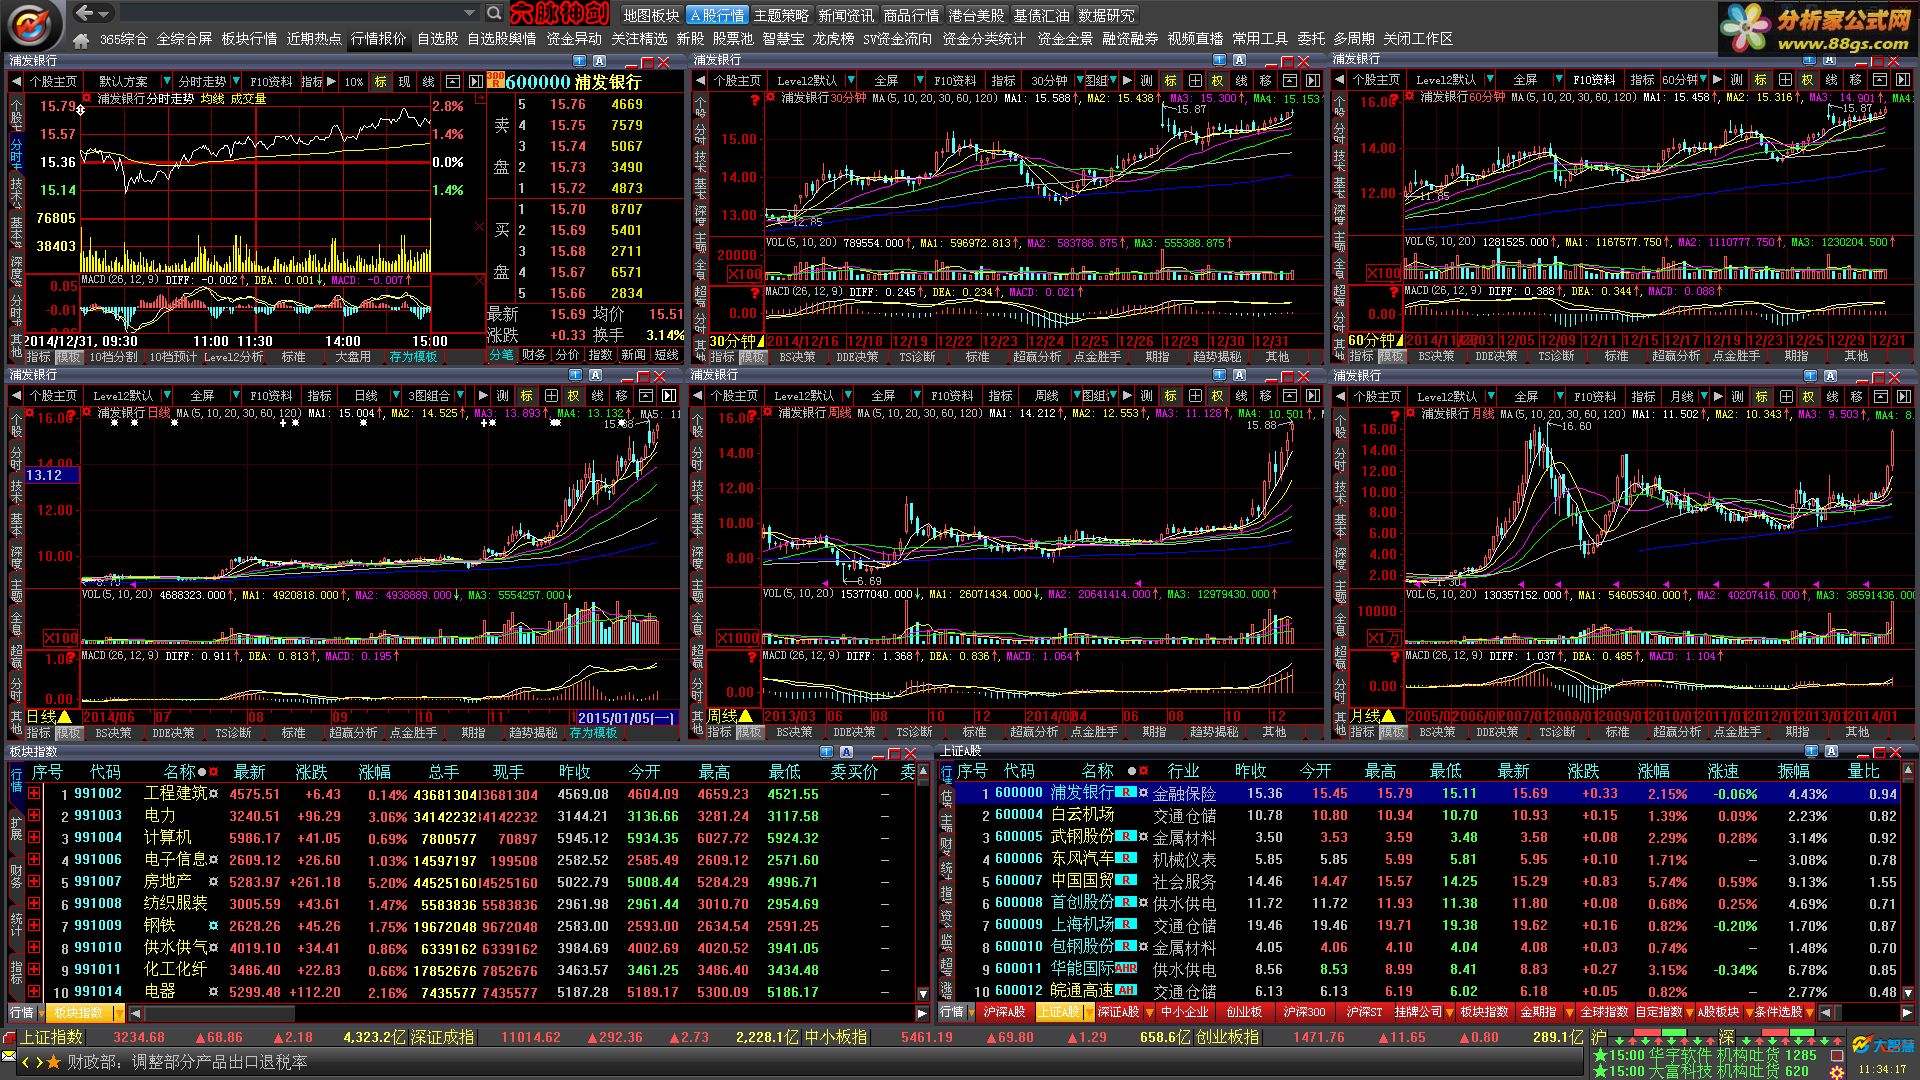Expand the 周线 period dropdown

tap(1075, 396)
